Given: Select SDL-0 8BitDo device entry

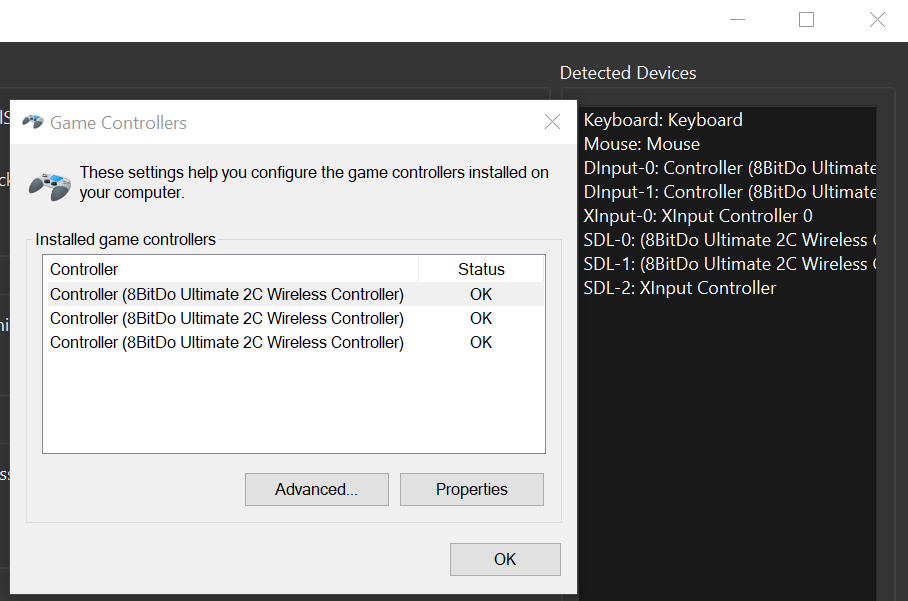Looking at the screenshot, I should pos(729,240).
